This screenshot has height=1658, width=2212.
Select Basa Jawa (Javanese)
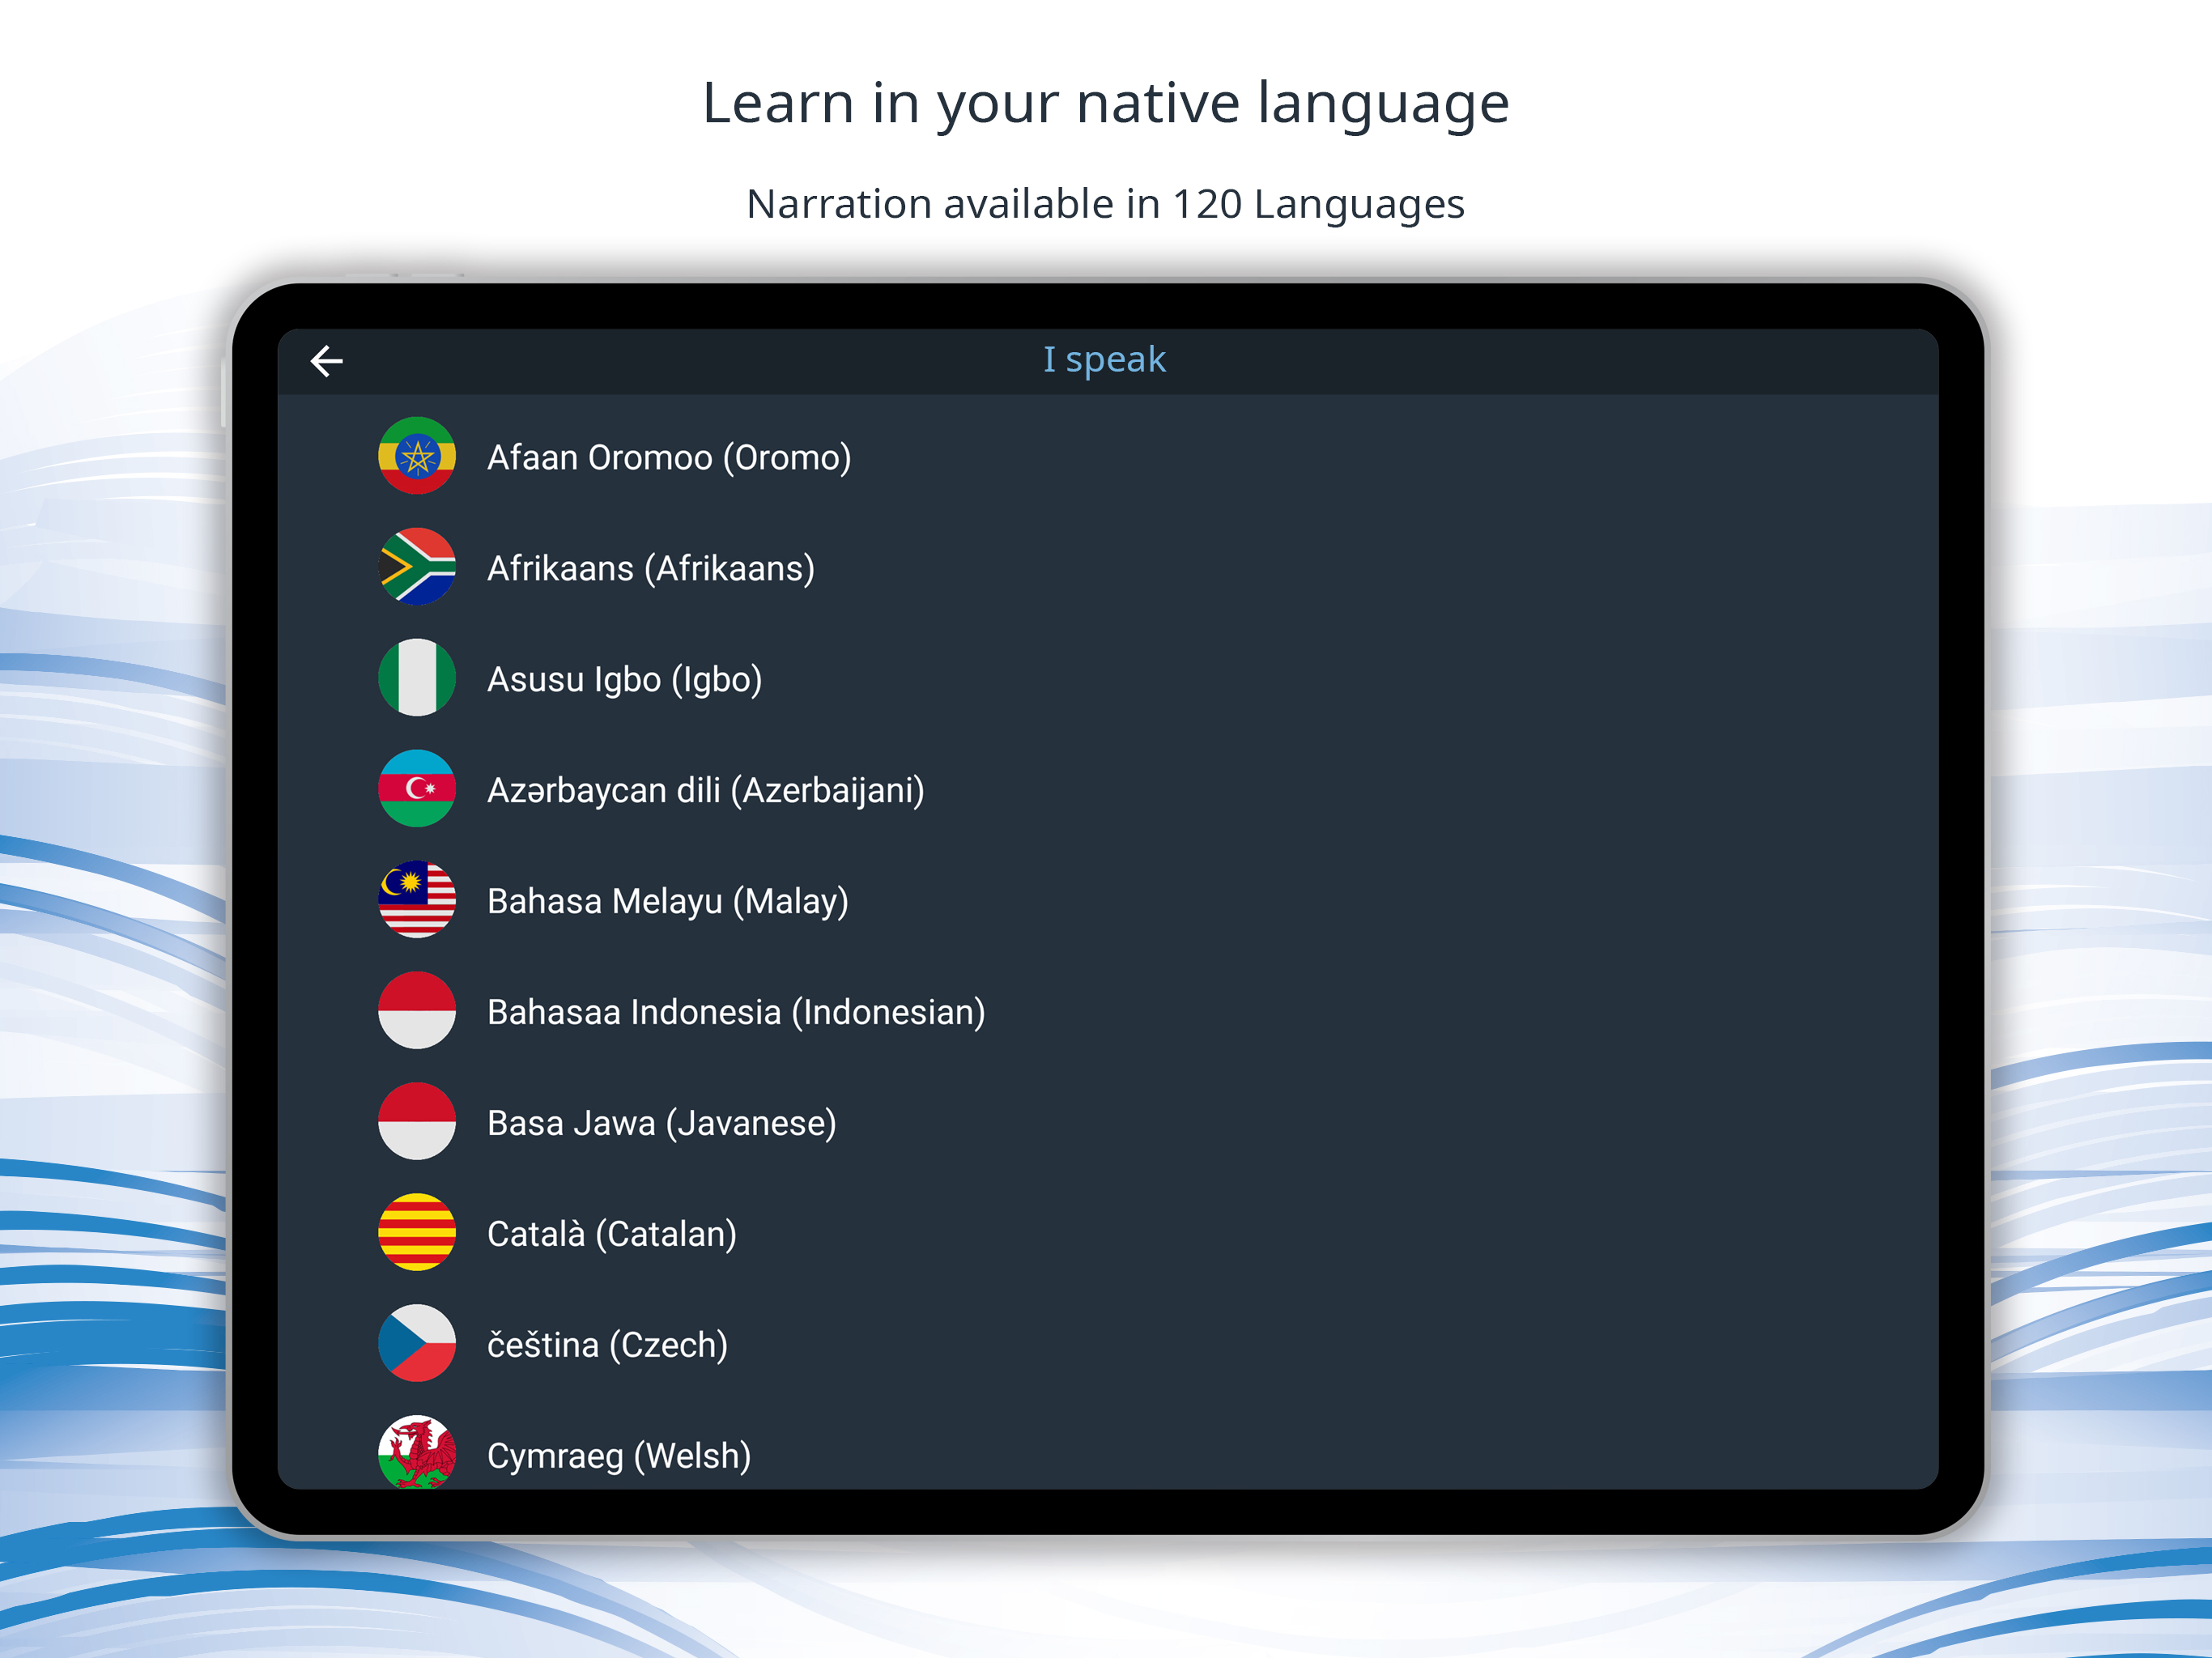click(x=662, y=1124)
